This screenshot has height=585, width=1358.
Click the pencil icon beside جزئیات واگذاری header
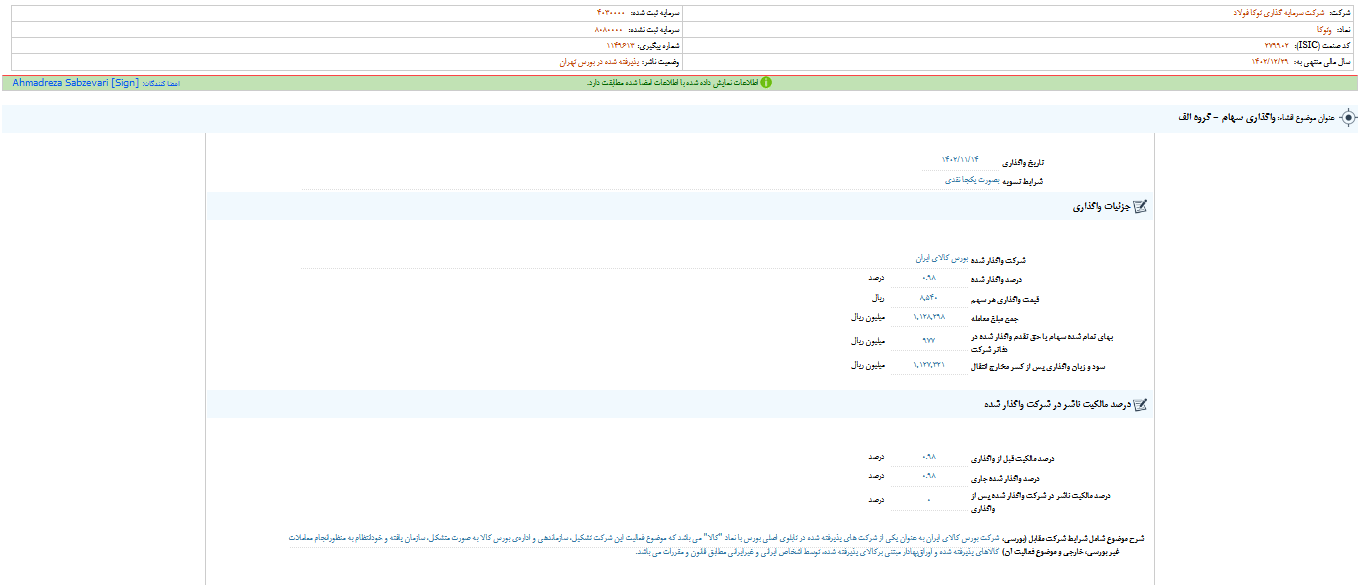click(1138, 205)
